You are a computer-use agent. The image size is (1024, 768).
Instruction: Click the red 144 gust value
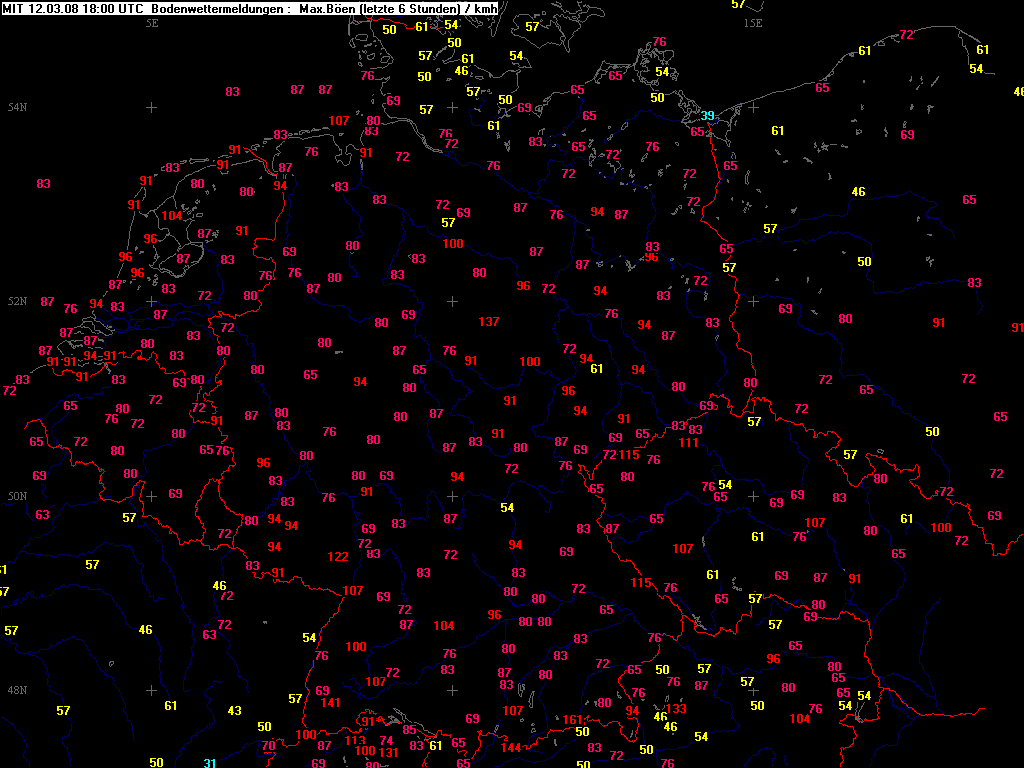click(511, 748)
